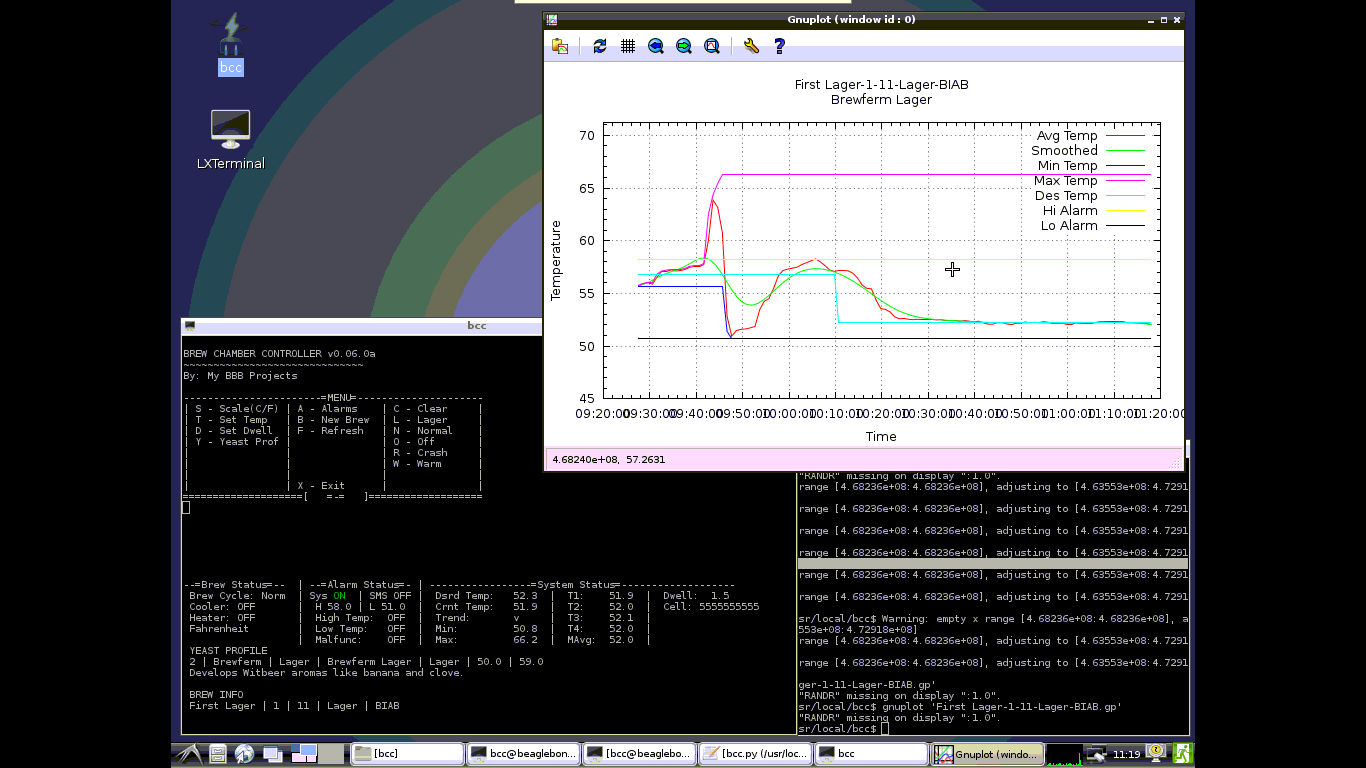
Task: Open Gnuplot help question mark icon
Action: pos(780,46)
